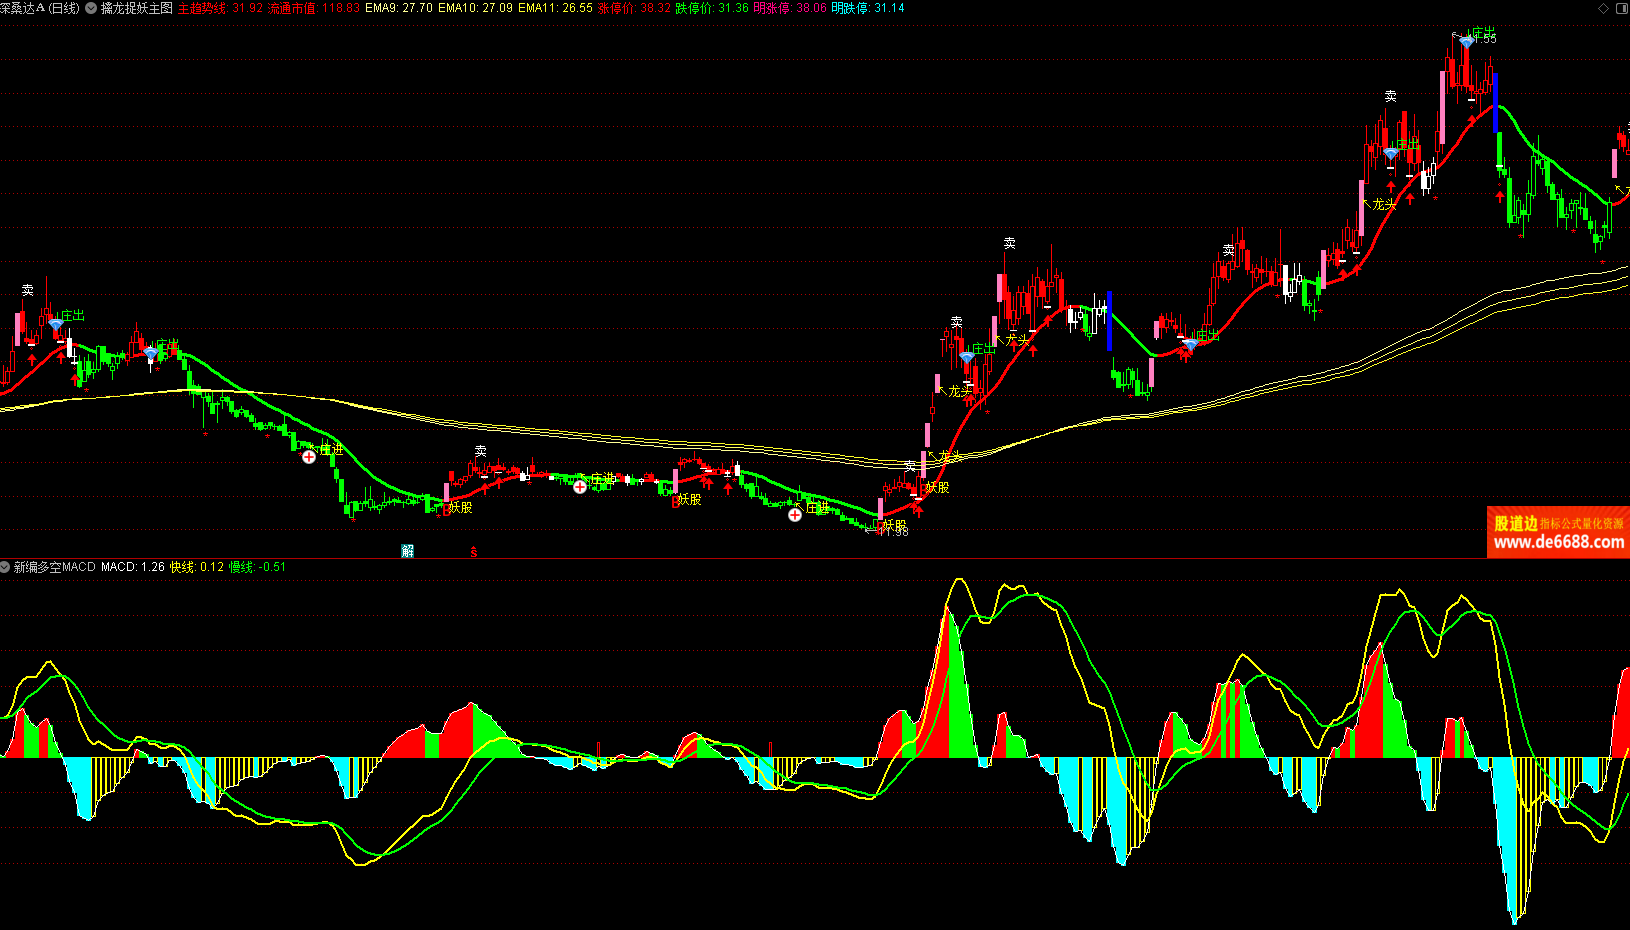Click the blue bar right of the price peak
1630x930 pixels.
(x=1495, y=105)
